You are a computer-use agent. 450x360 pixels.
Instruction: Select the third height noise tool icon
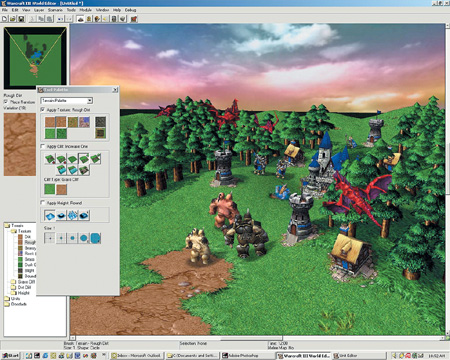point(73,215)
